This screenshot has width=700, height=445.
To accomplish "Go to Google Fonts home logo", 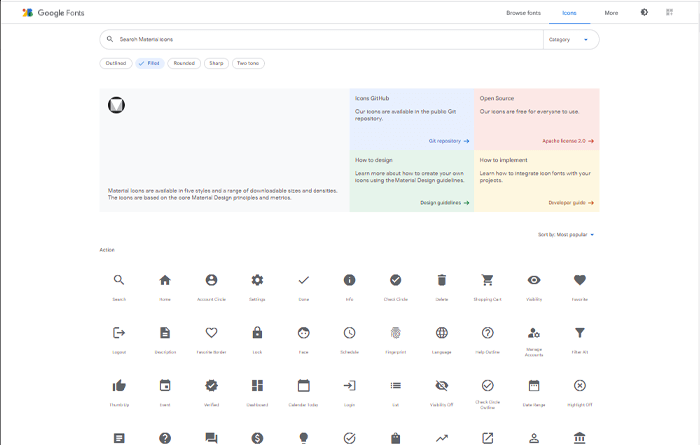I will (x=54, y=13).
